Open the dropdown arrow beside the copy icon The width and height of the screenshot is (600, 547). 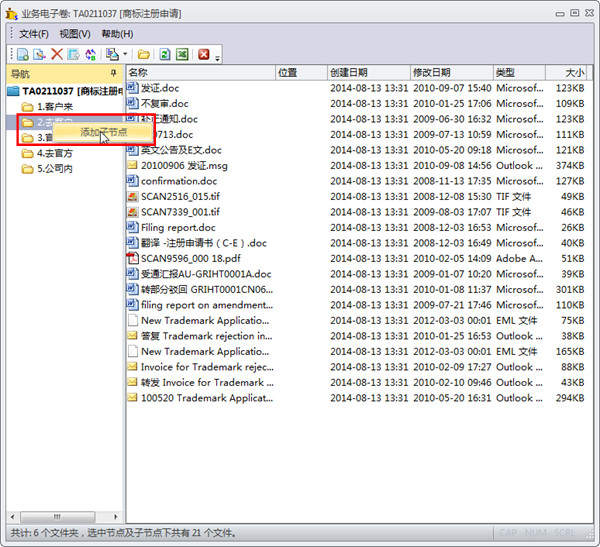pyautogui.click(x=125, y=54)
